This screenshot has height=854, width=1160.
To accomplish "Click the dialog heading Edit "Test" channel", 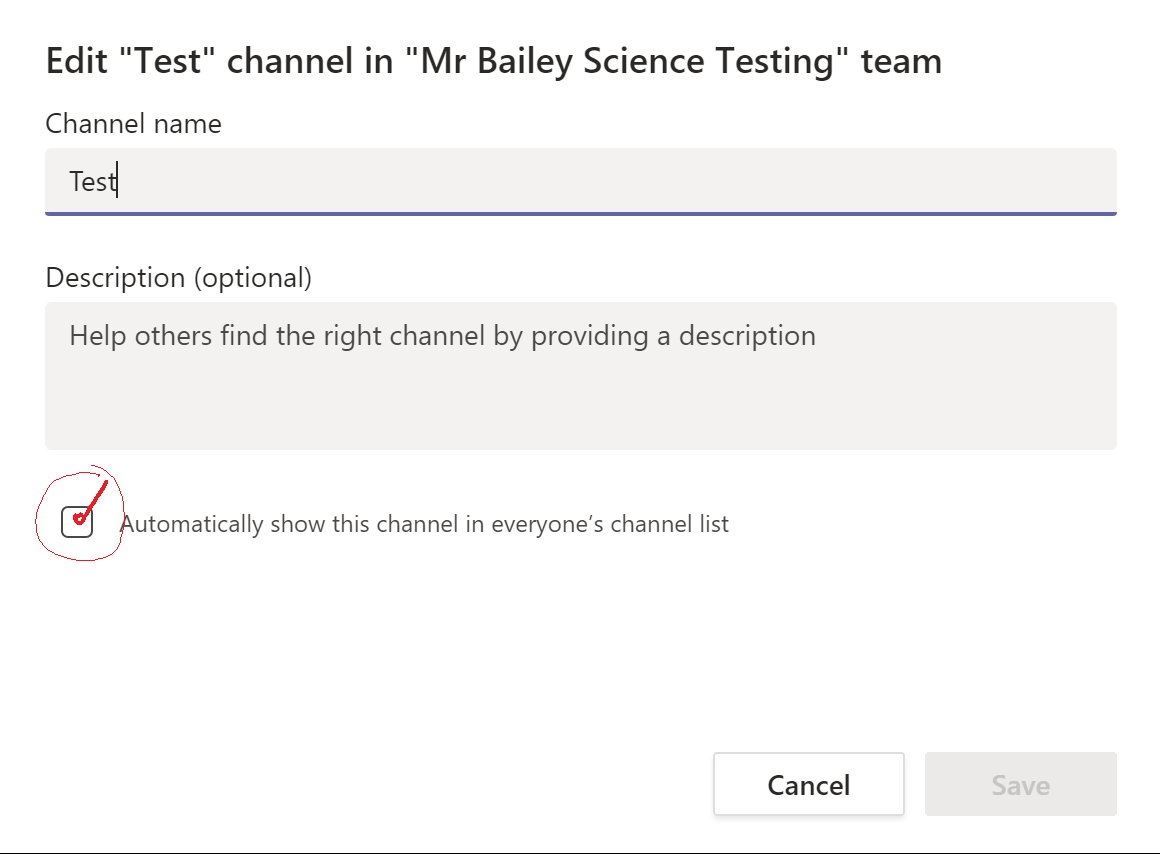I will (x=493, y=61).
